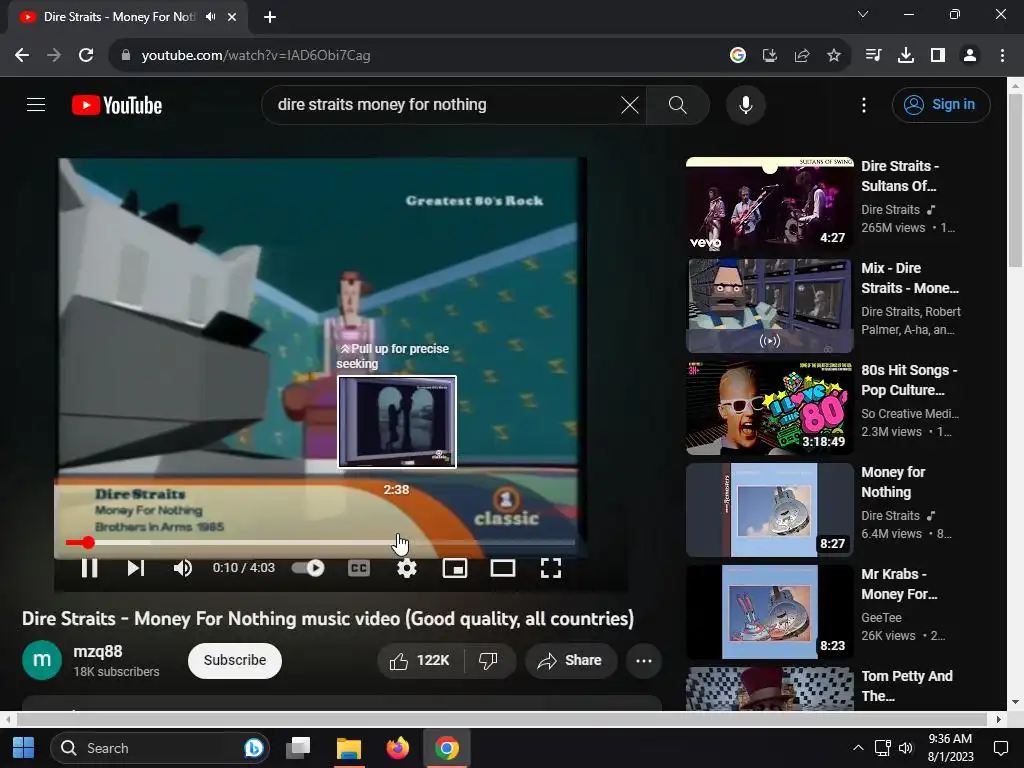Click the taskbar Search box

(x=160, y=748)
